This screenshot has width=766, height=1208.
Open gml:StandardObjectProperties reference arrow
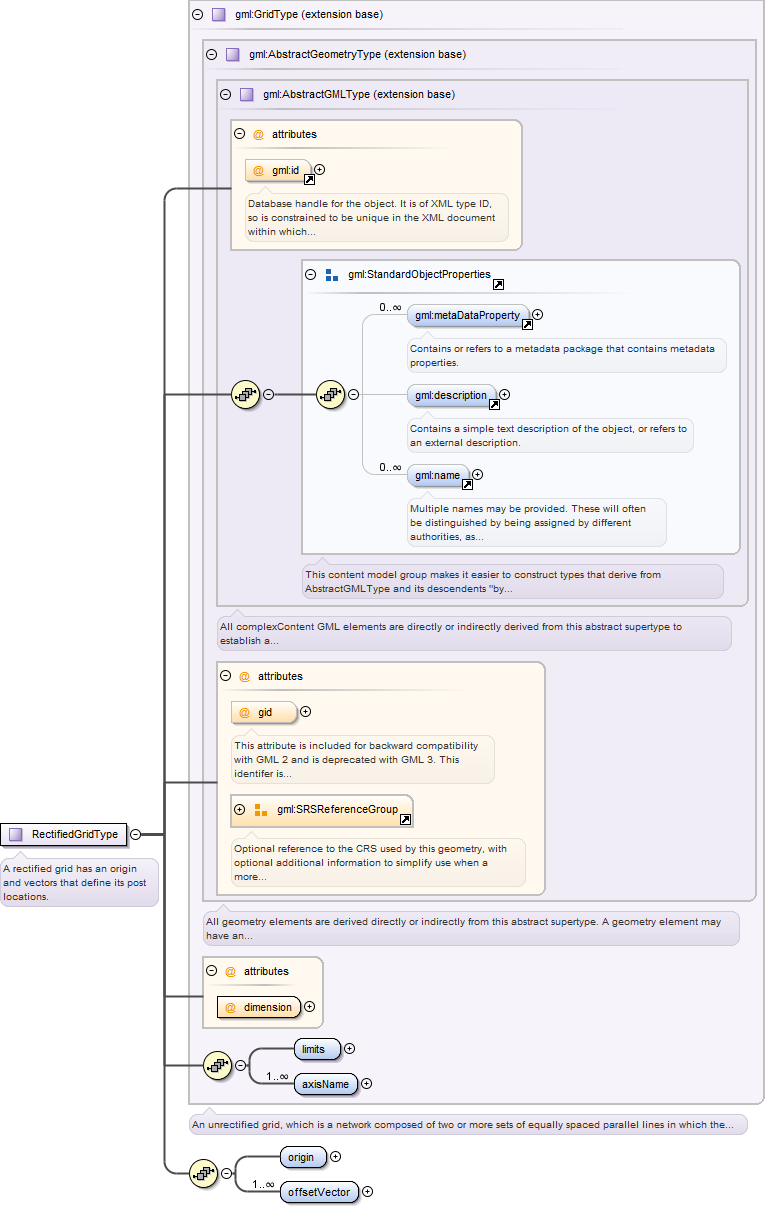(x=498, y=284)
